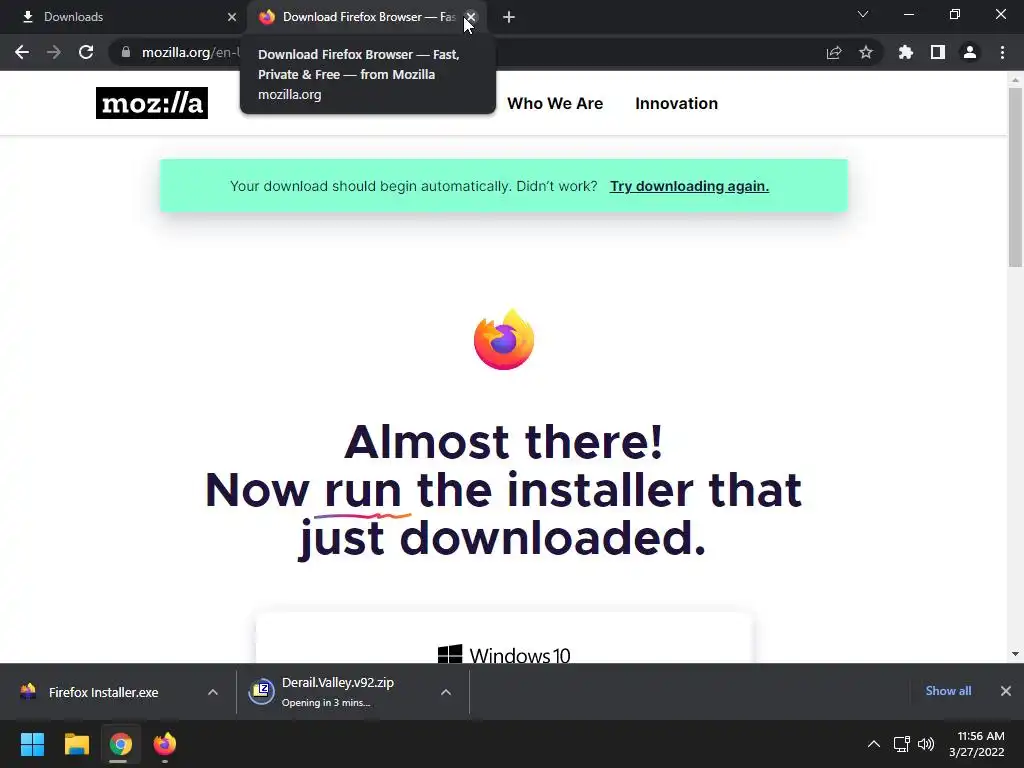This screenshot has width=1024, height=768.
Task: Open the volume tray icon
Action: click(926, 744)
